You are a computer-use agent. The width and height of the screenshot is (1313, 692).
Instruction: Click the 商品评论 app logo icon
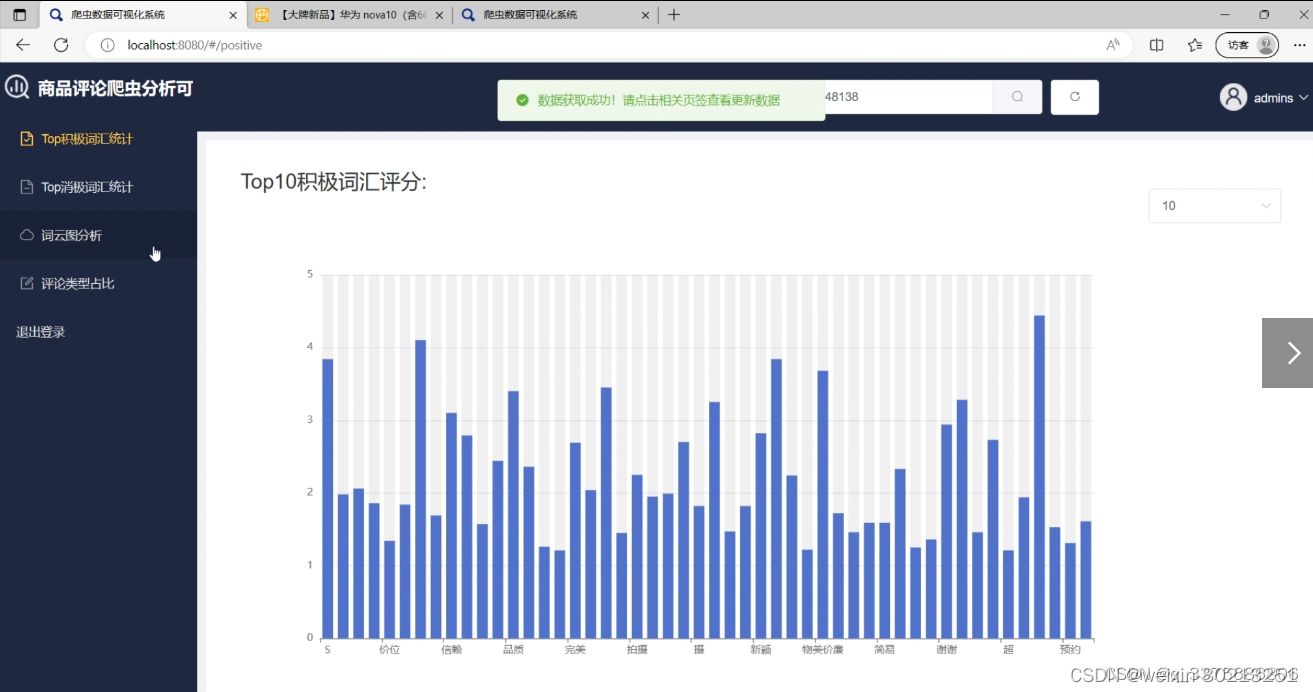click(x=16, y=87)
